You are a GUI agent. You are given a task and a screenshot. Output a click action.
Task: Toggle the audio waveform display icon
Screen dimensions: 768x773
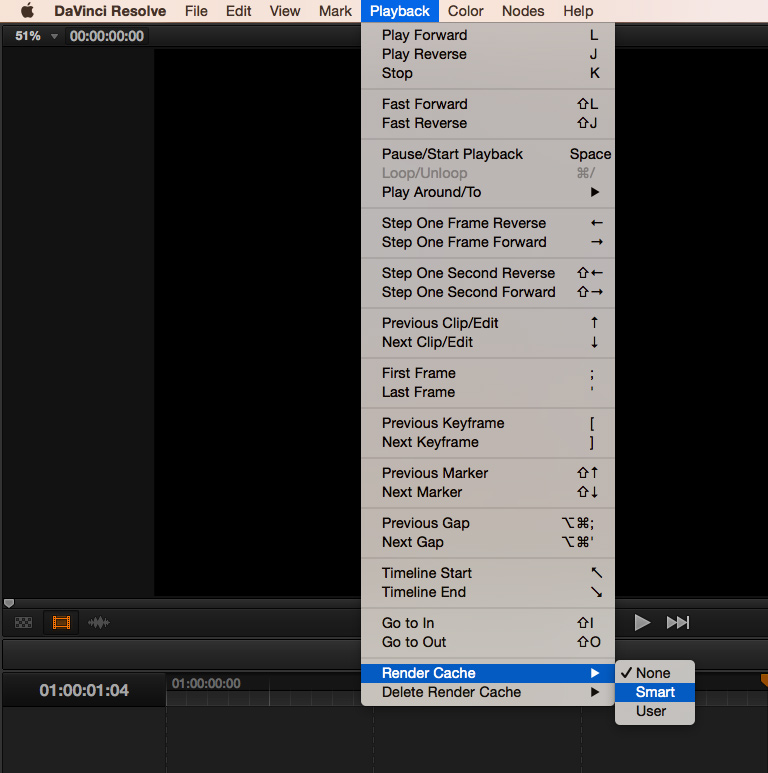(99, 623)
